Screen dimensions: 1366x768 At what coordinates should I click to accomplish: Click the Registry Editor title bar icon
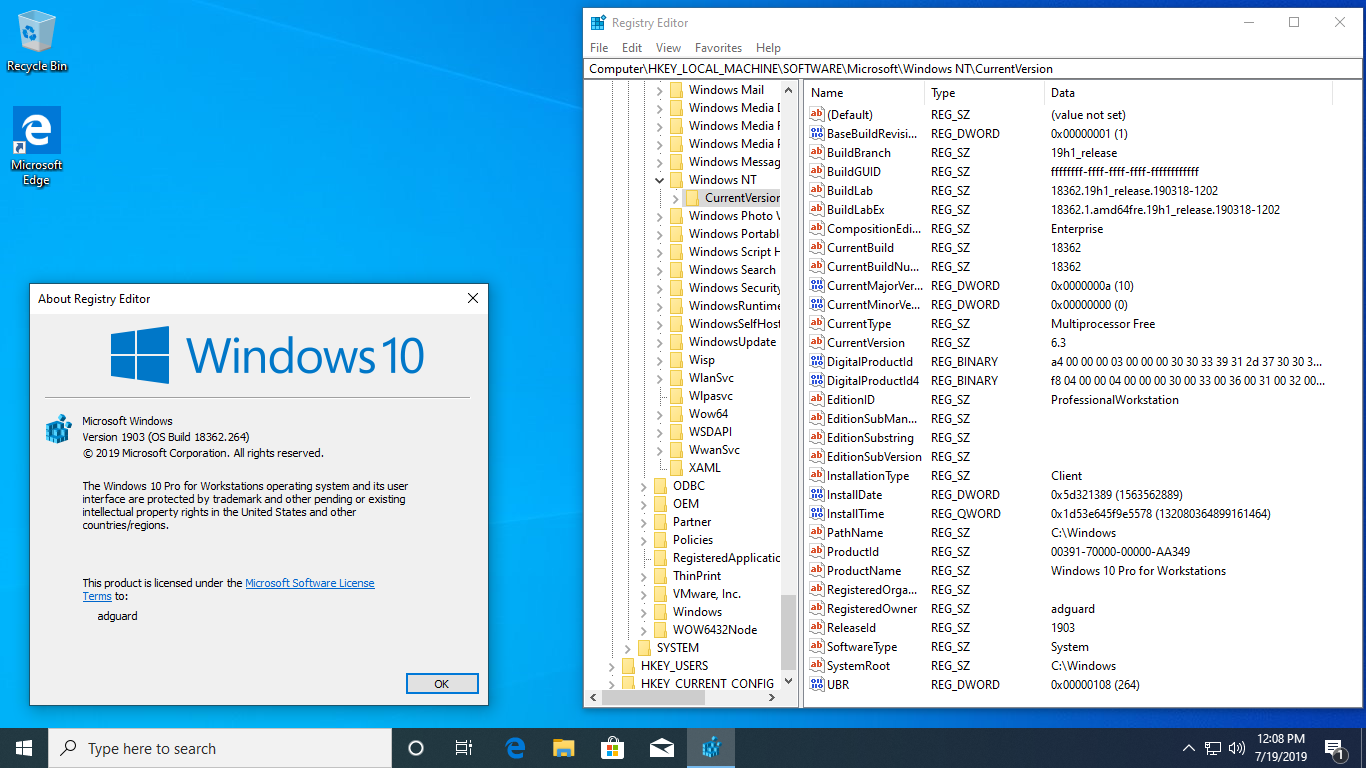[598, 23]
